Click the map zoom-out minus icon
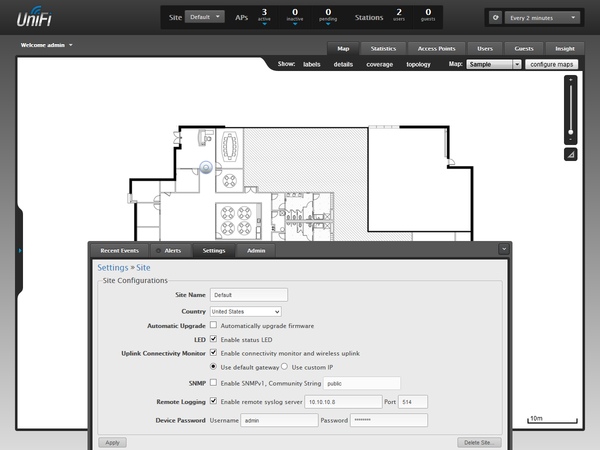600x450 pixels. pyautogui.click(x=571, y=140)
